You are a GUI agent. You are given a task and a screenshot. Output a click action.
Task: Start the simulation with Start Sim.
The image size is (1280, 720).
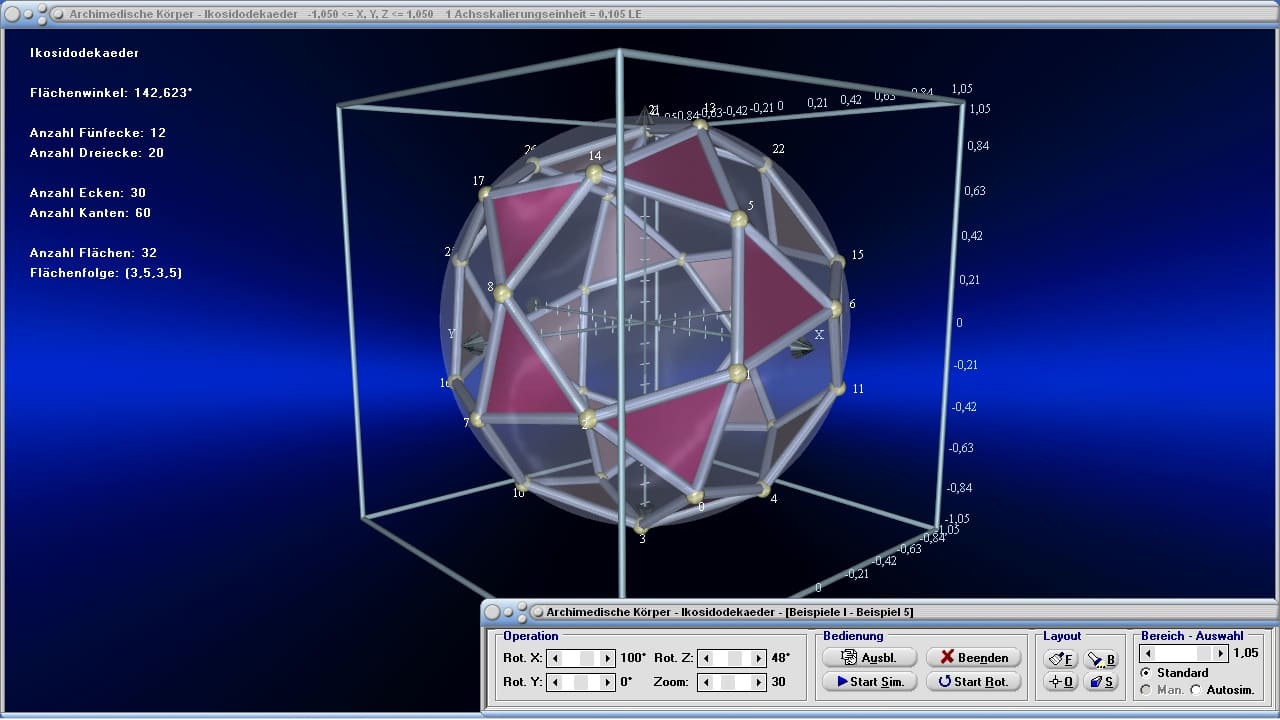coord(869,681)
